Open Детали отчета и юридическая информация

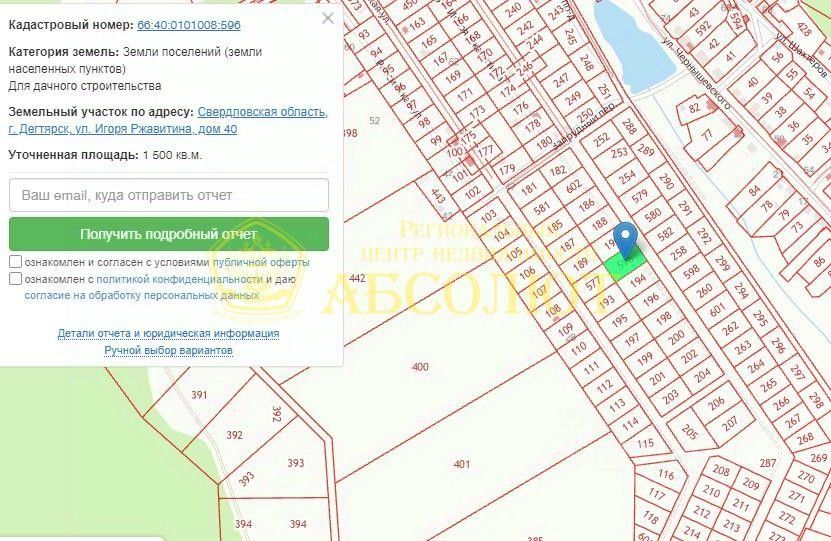[x=168, y=333]
